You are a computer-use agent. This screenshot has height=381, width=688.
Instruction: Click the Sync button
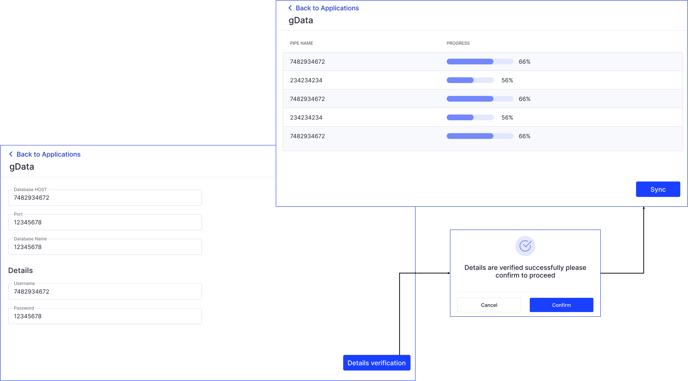[658, 189]
